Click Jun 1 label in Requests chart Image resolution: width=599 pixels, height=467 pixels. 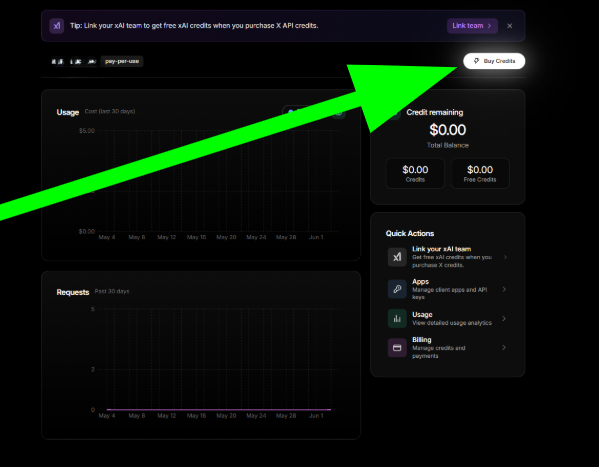click(316, 416)
